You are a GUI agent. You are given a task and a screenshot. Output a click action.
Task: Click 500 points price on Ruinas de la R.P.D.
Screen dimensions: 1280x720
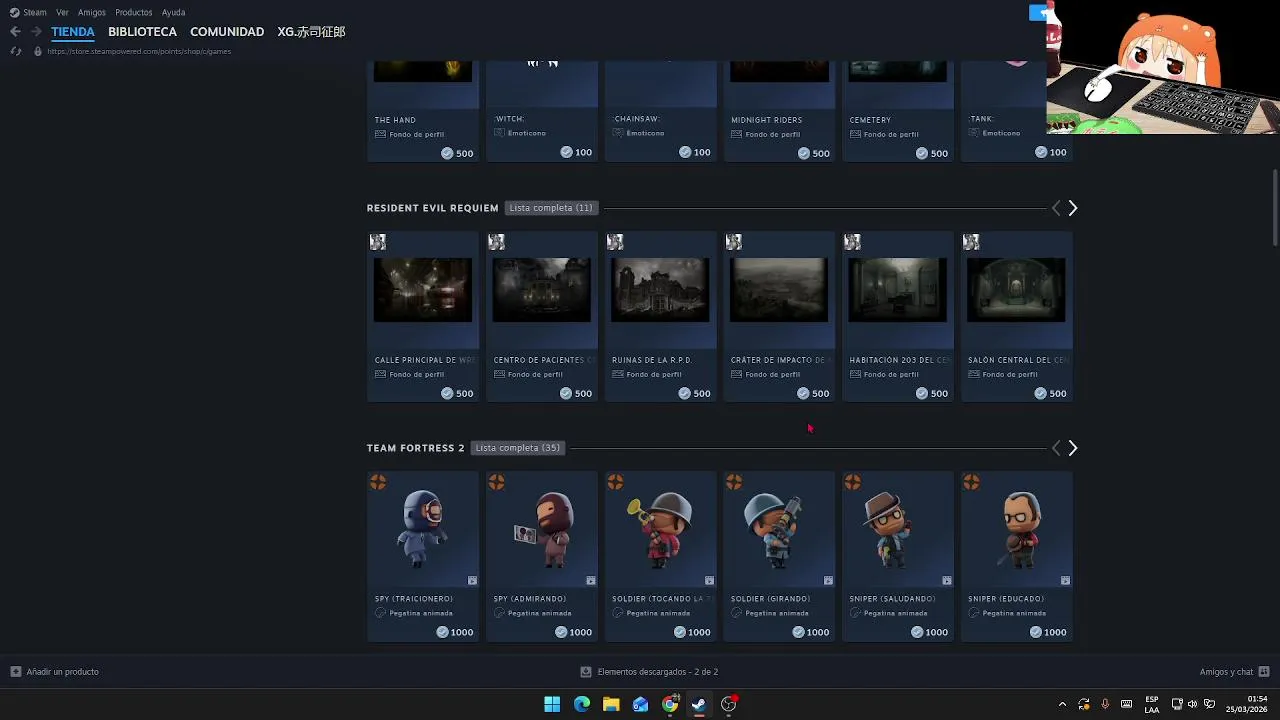(694, 393)
